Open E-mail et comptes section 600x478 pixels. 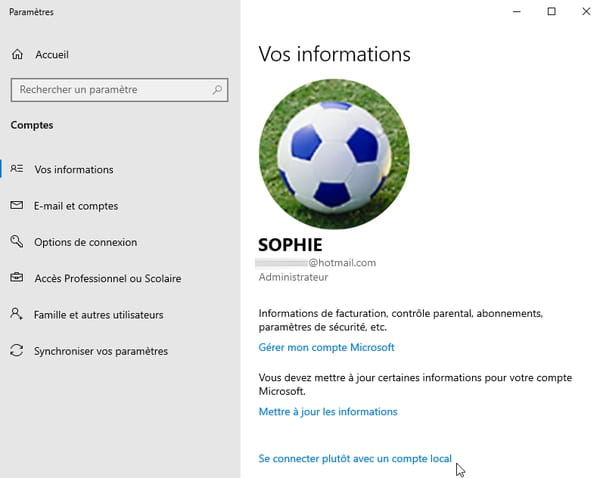pyautogui.click(x=76, y=206)
